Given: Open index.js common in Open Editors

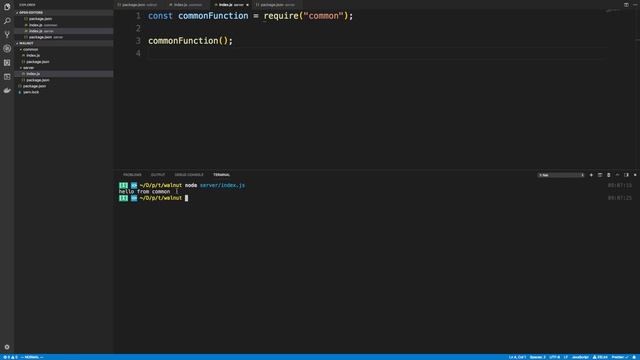Looking at the screenshot, I should point(64,25).
